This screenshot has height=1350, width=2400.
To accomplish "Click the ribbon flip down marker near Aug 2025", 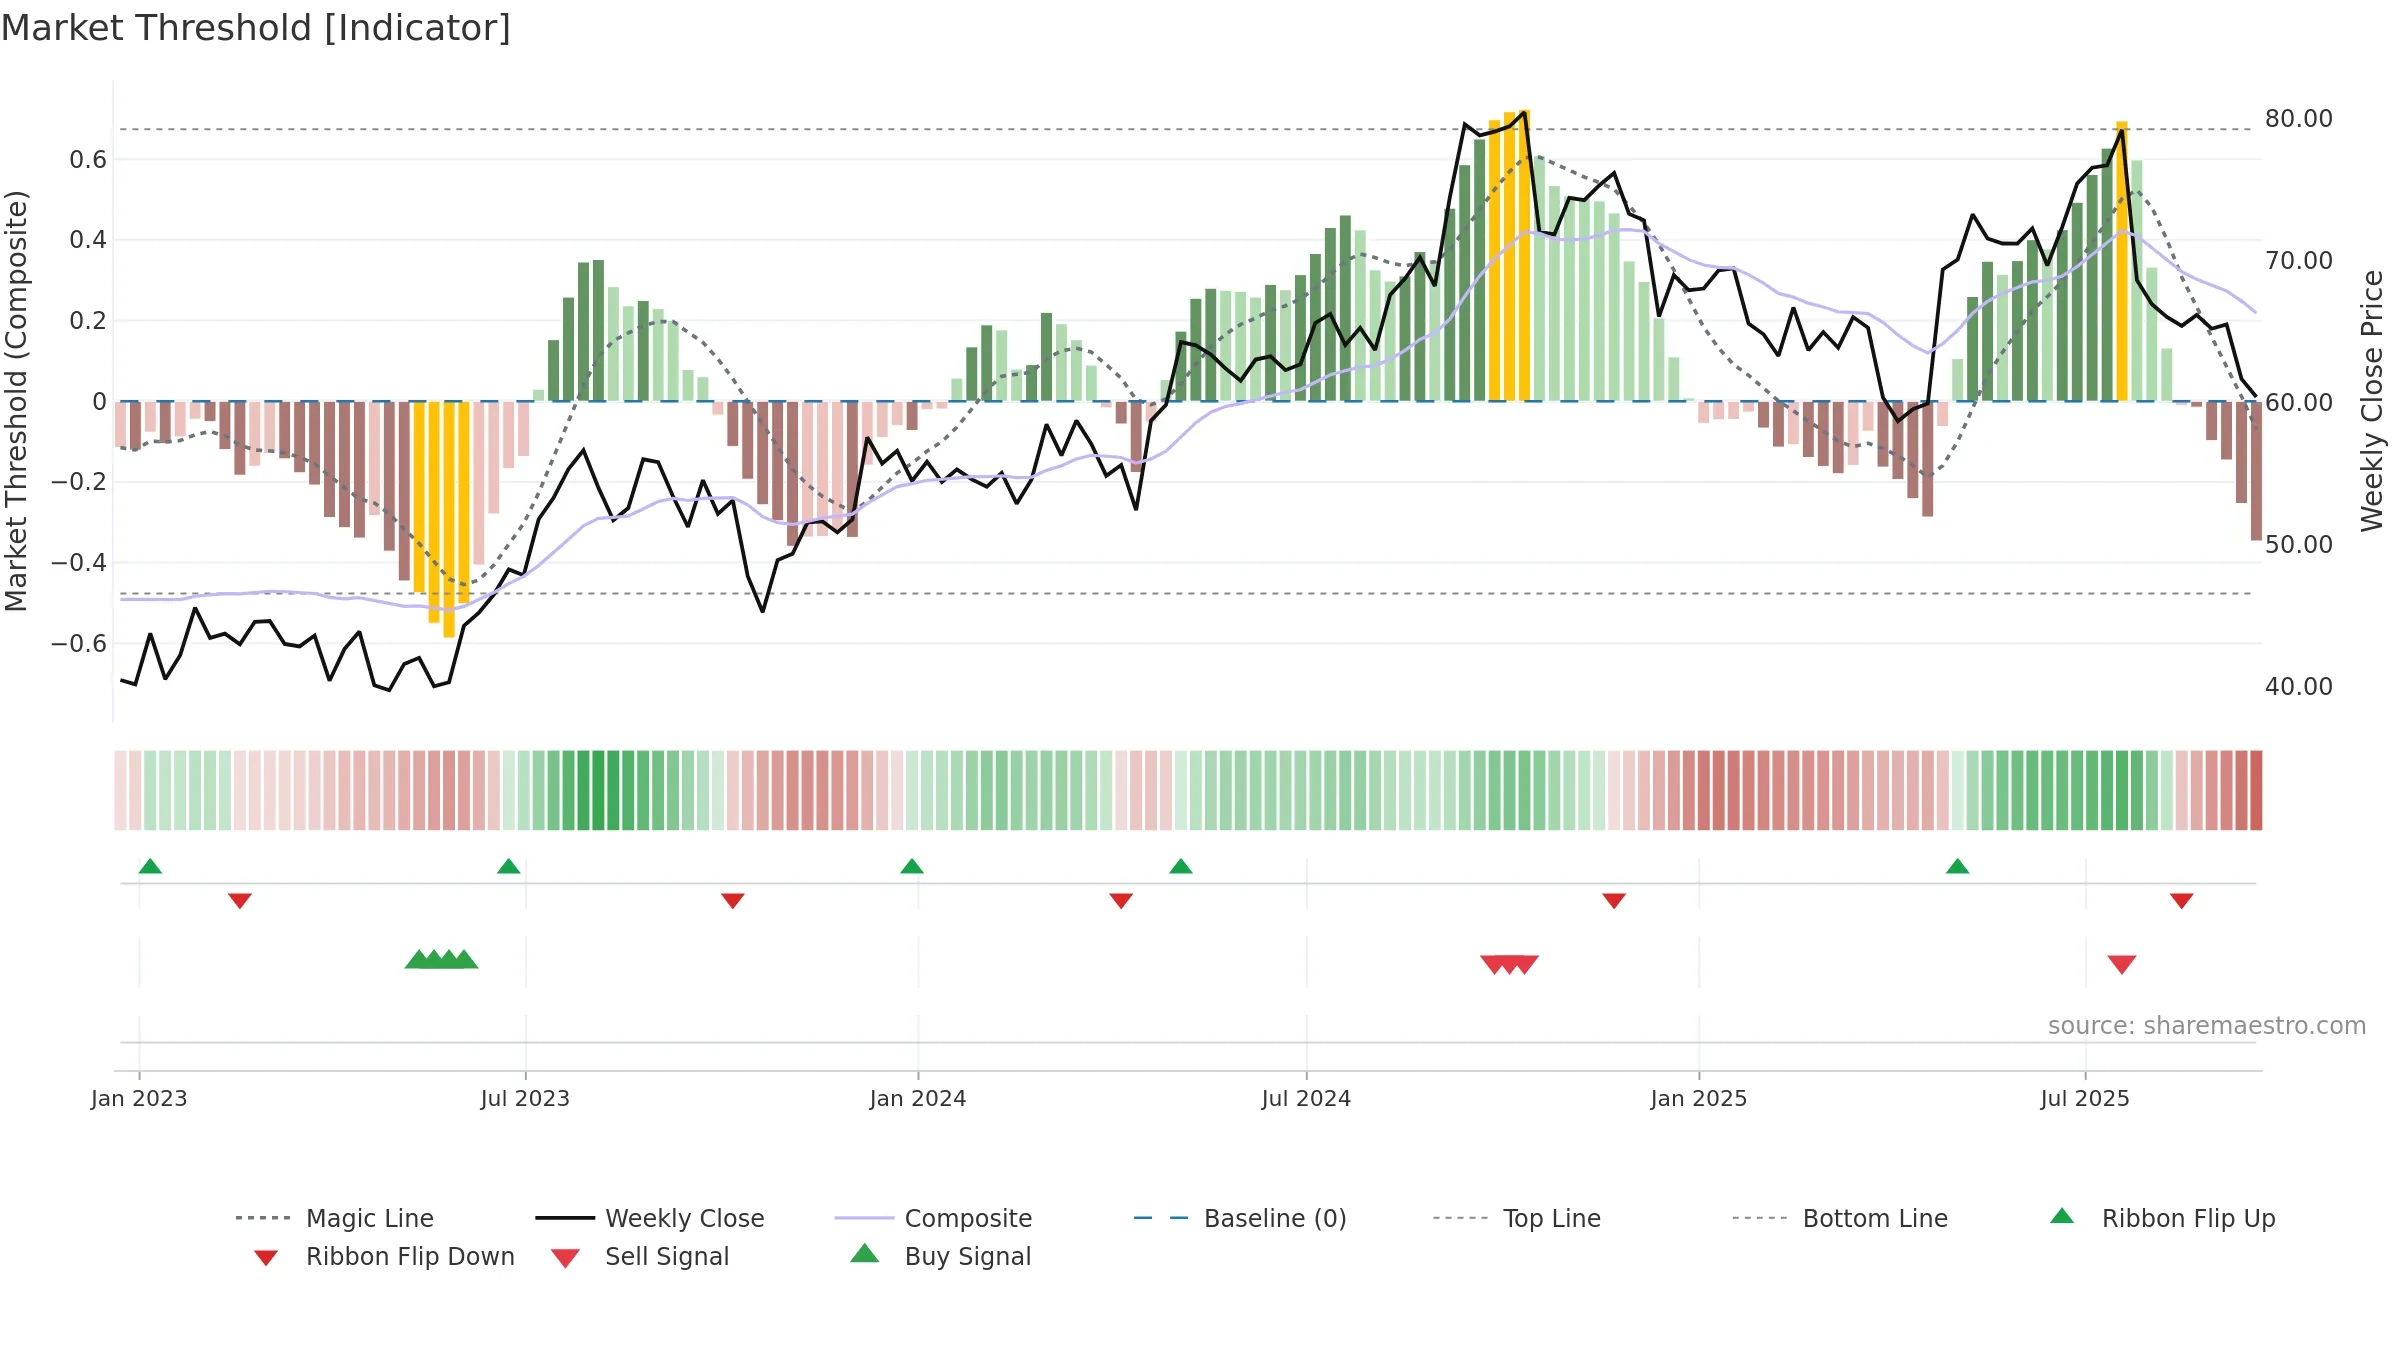I will 2182,901.
